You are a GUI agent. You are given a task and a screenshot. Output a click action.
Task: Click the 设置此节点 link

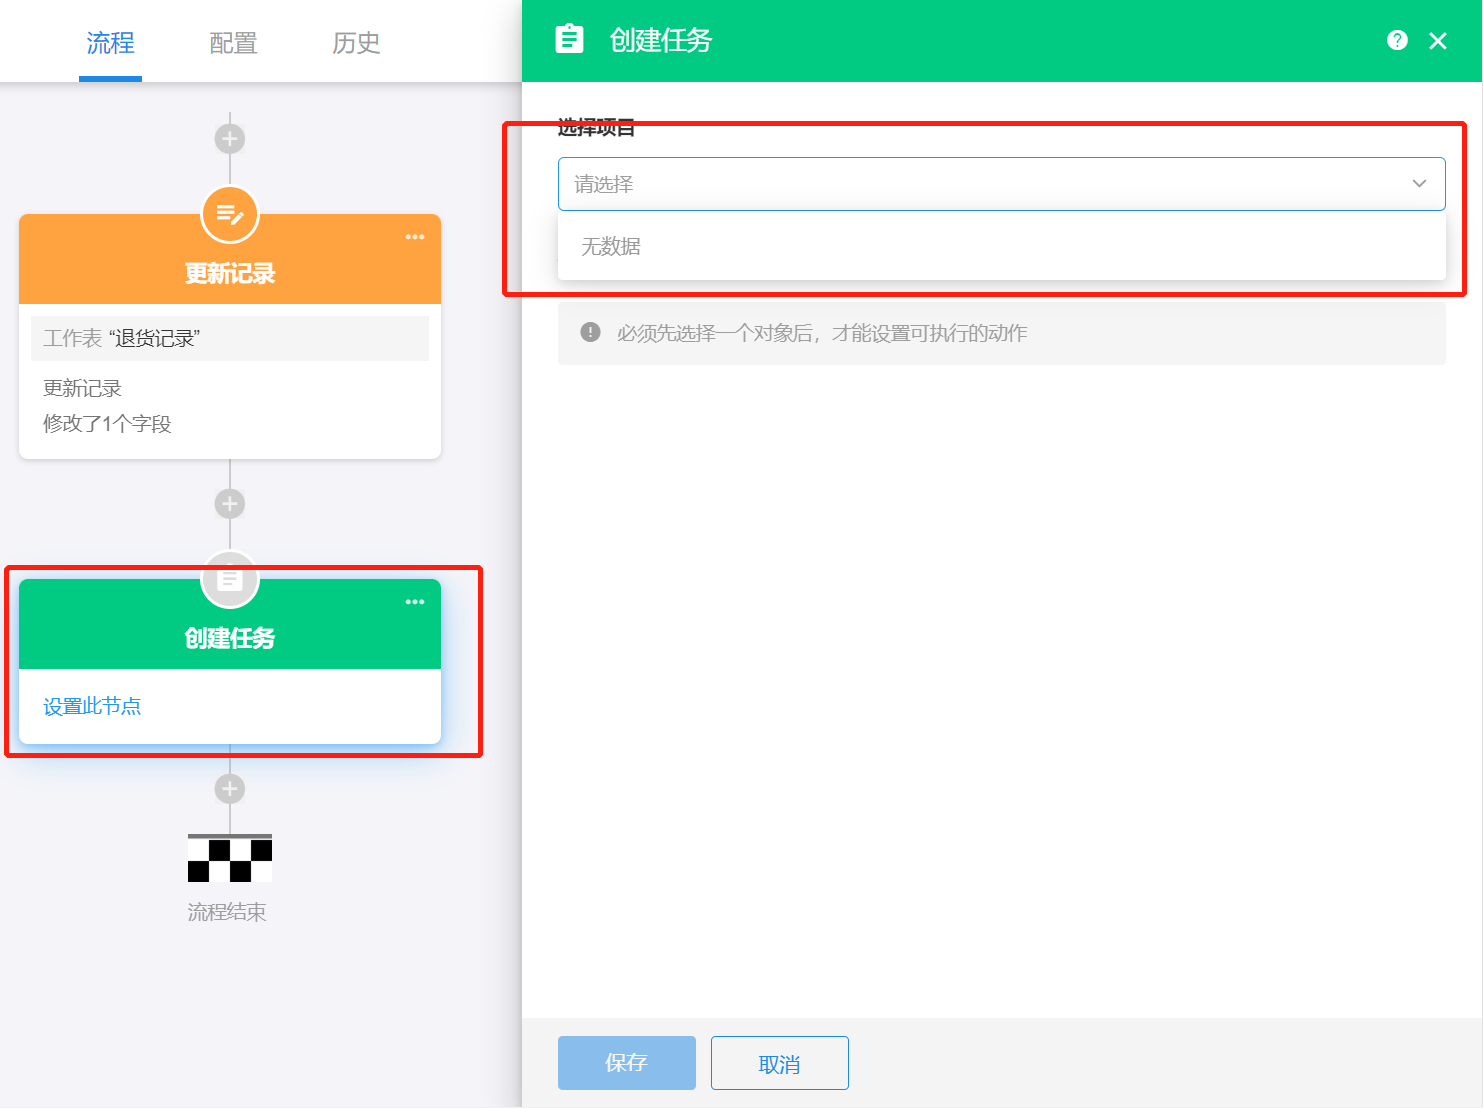click(91, 705)
